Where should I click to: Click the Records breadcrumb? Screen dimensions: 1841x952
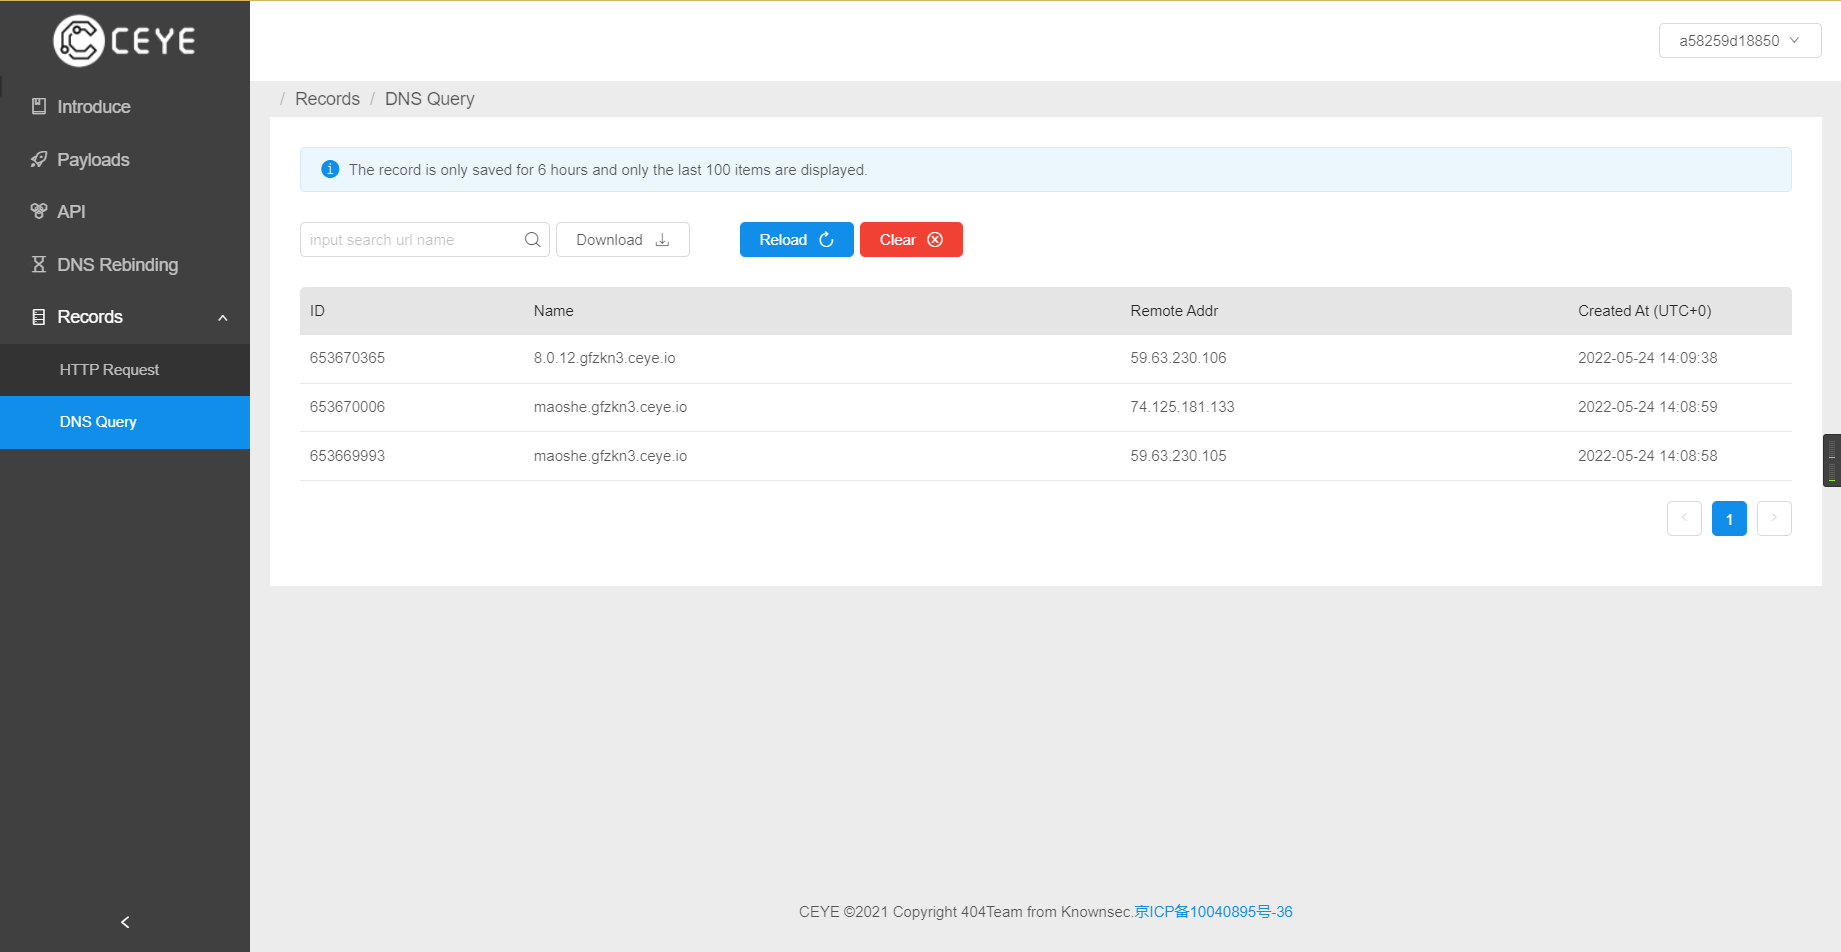pyautogui.click(x=327, y=99)
